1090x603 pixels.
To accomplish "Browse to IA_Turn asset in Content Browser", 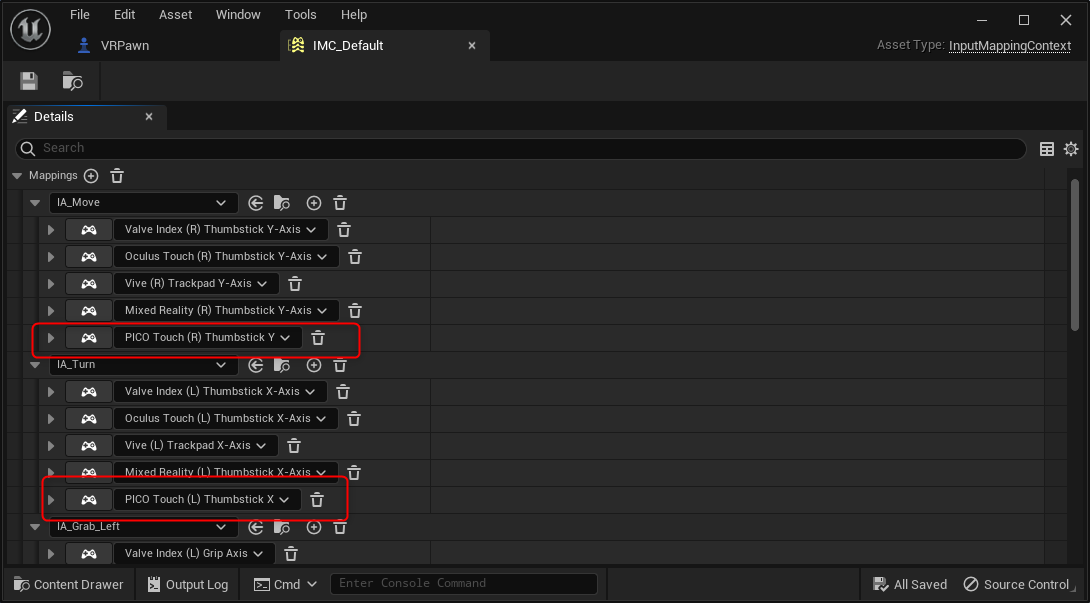I will coord(282,365).
